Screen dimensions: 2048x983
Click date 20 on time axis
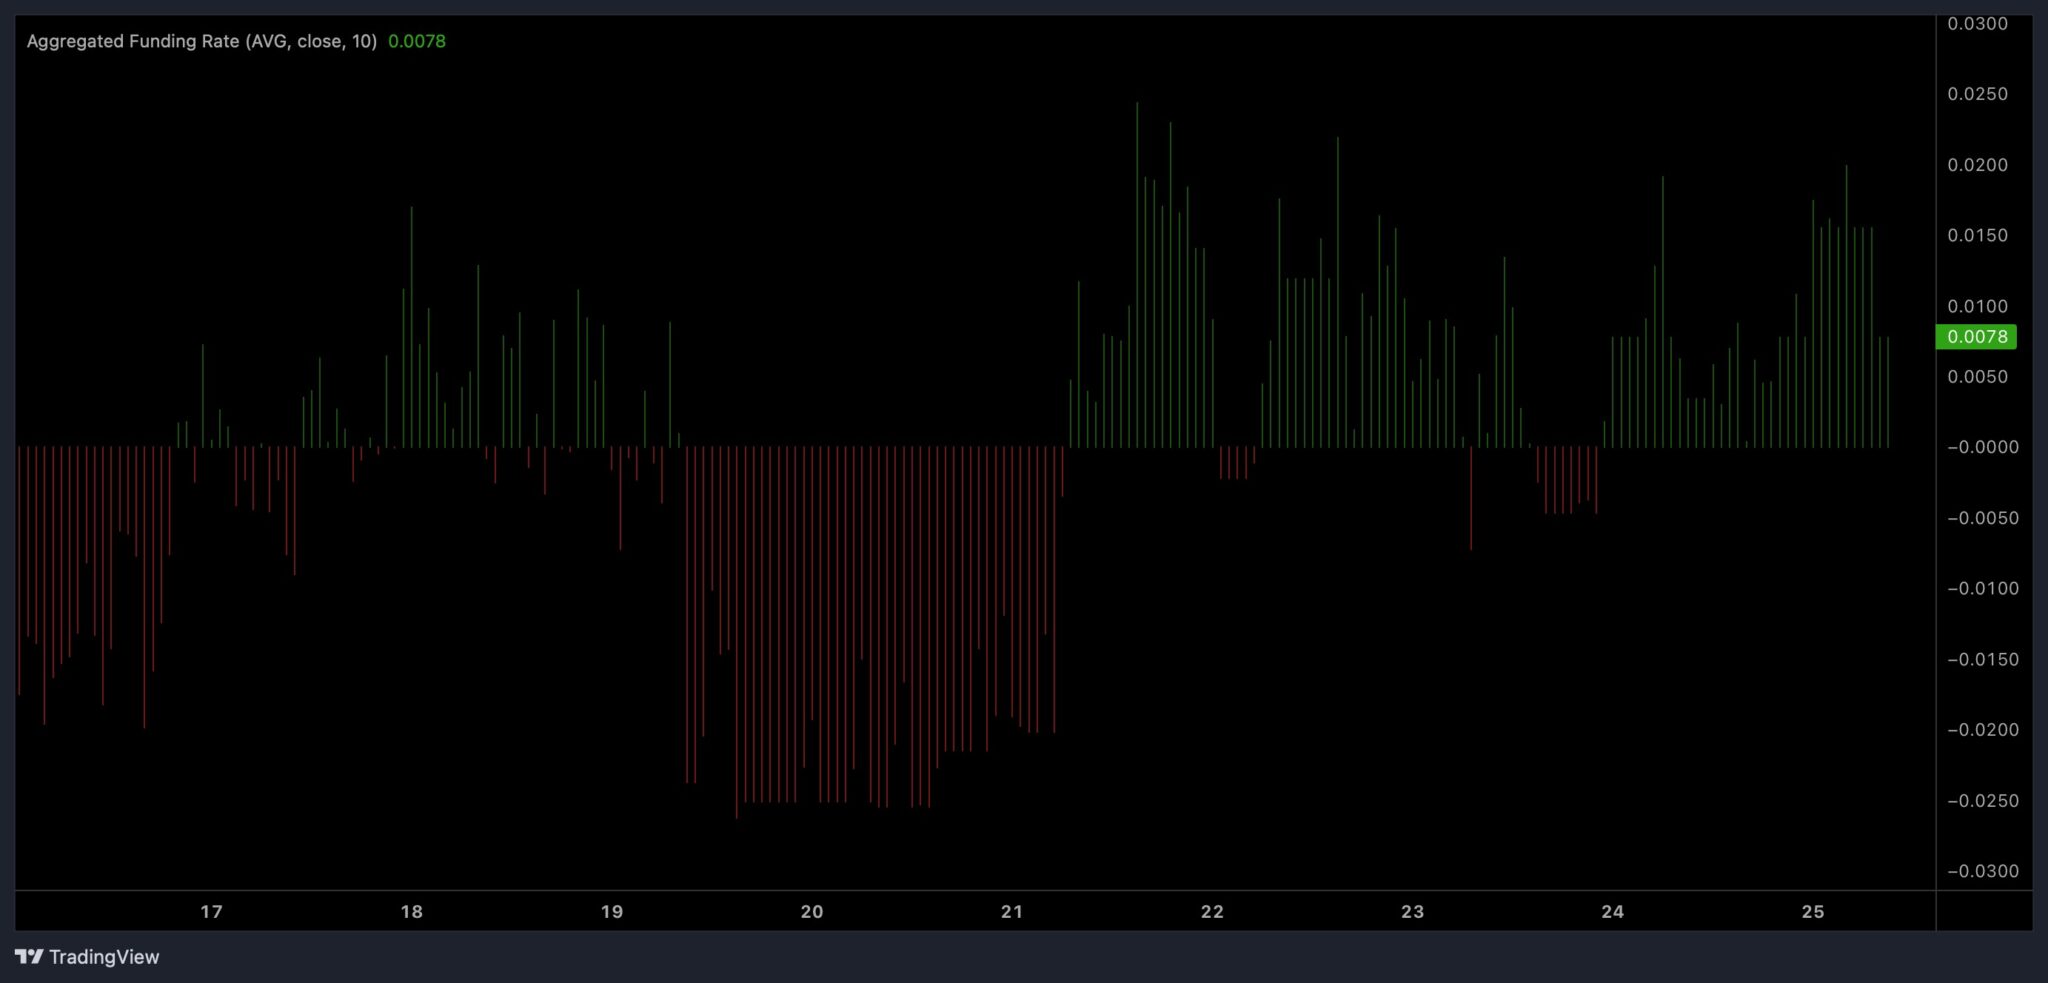click(x=812, y=912)
